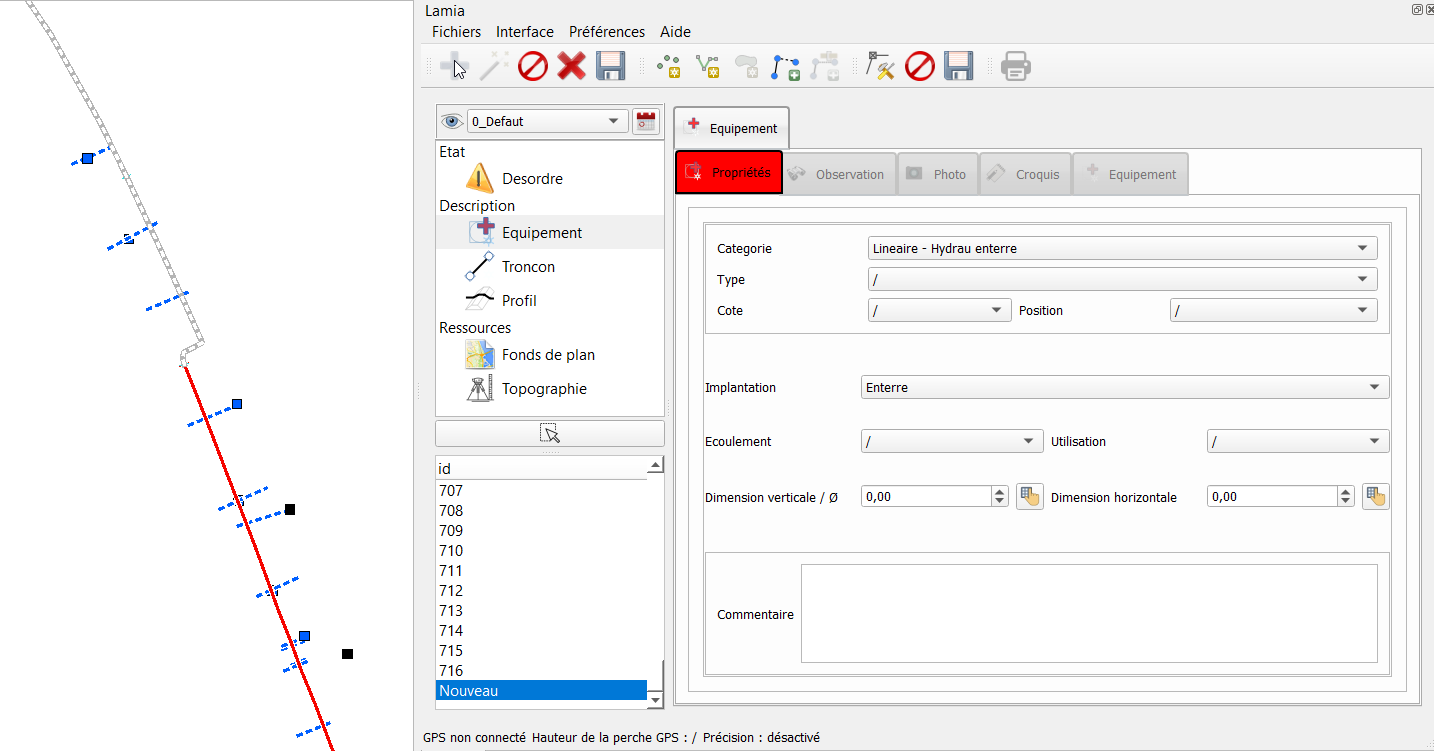Click the Commentaire text box
The width and height of the screenshot is (1434, 751).
click(1089, 613)
